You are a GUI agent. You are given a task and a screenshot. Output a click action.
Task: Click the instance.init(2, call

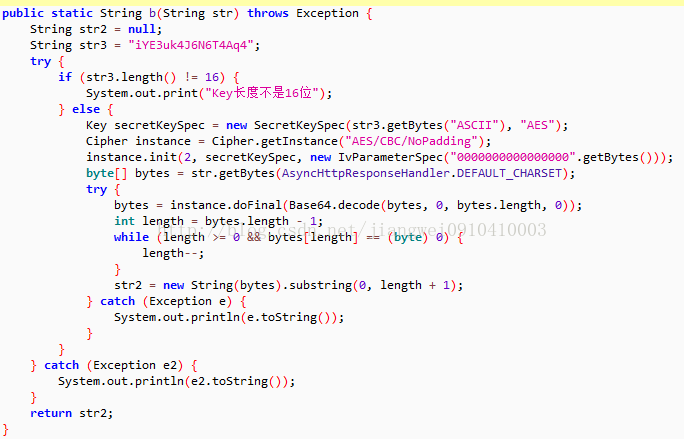click(141, 157)
